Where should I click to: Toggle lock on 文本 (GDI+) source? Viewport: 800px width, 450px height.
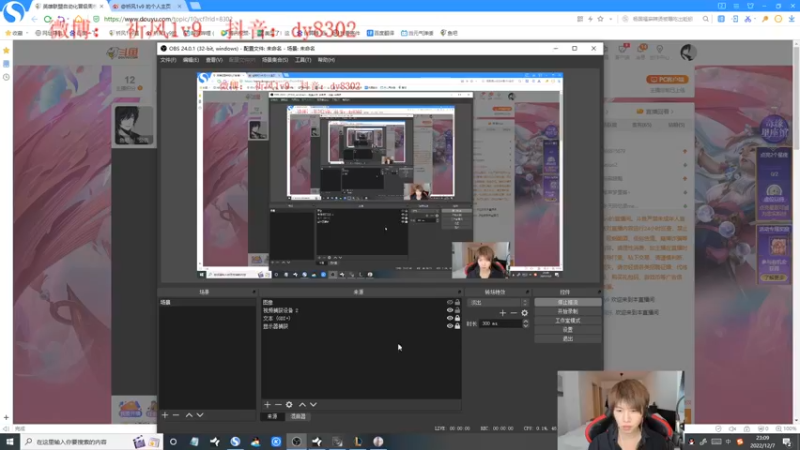458,318
